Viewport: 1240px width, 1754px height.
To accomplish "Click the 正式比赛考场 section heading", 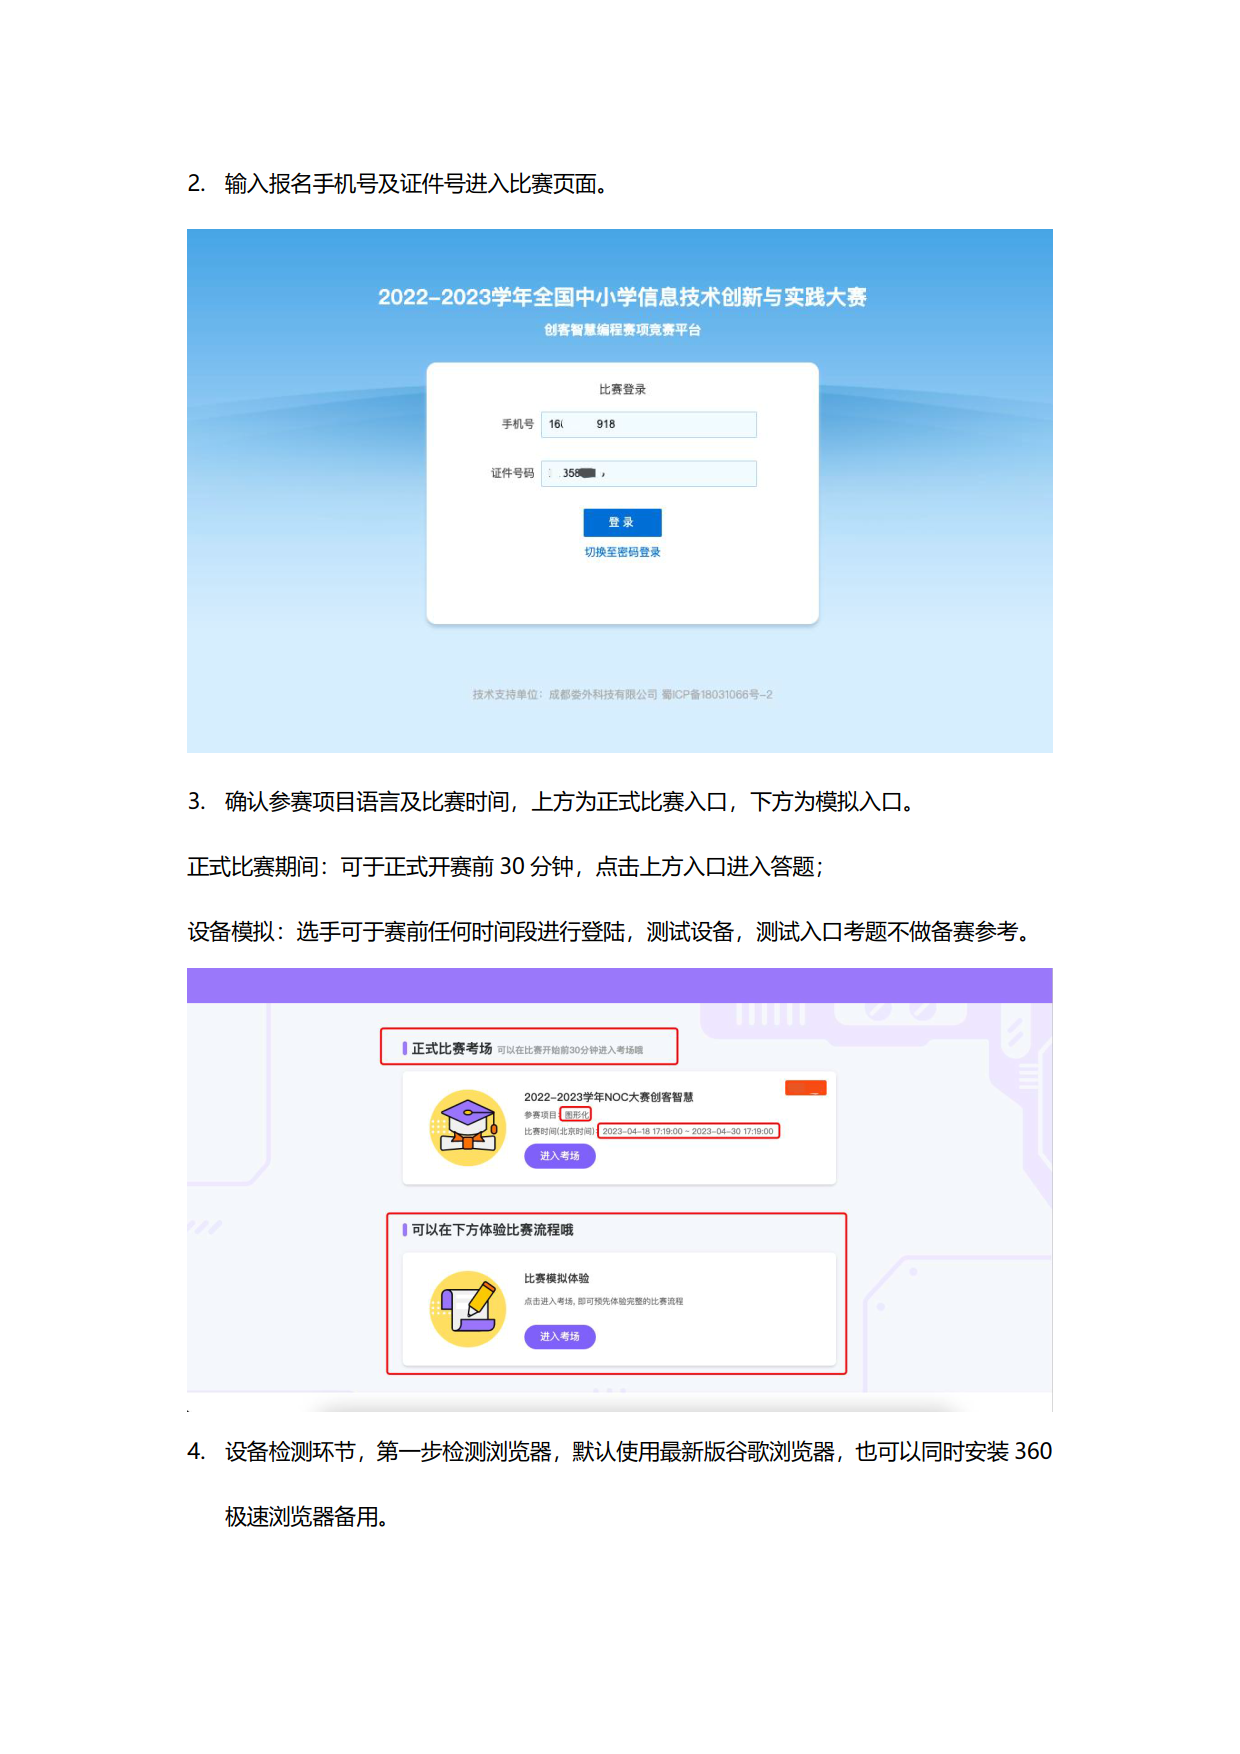I will pos(452,1048).
